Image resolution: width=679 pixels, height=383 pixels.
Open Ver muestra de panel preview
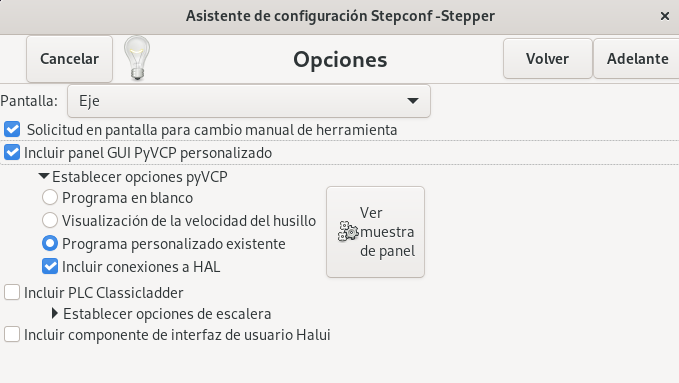tap(375, 232)
